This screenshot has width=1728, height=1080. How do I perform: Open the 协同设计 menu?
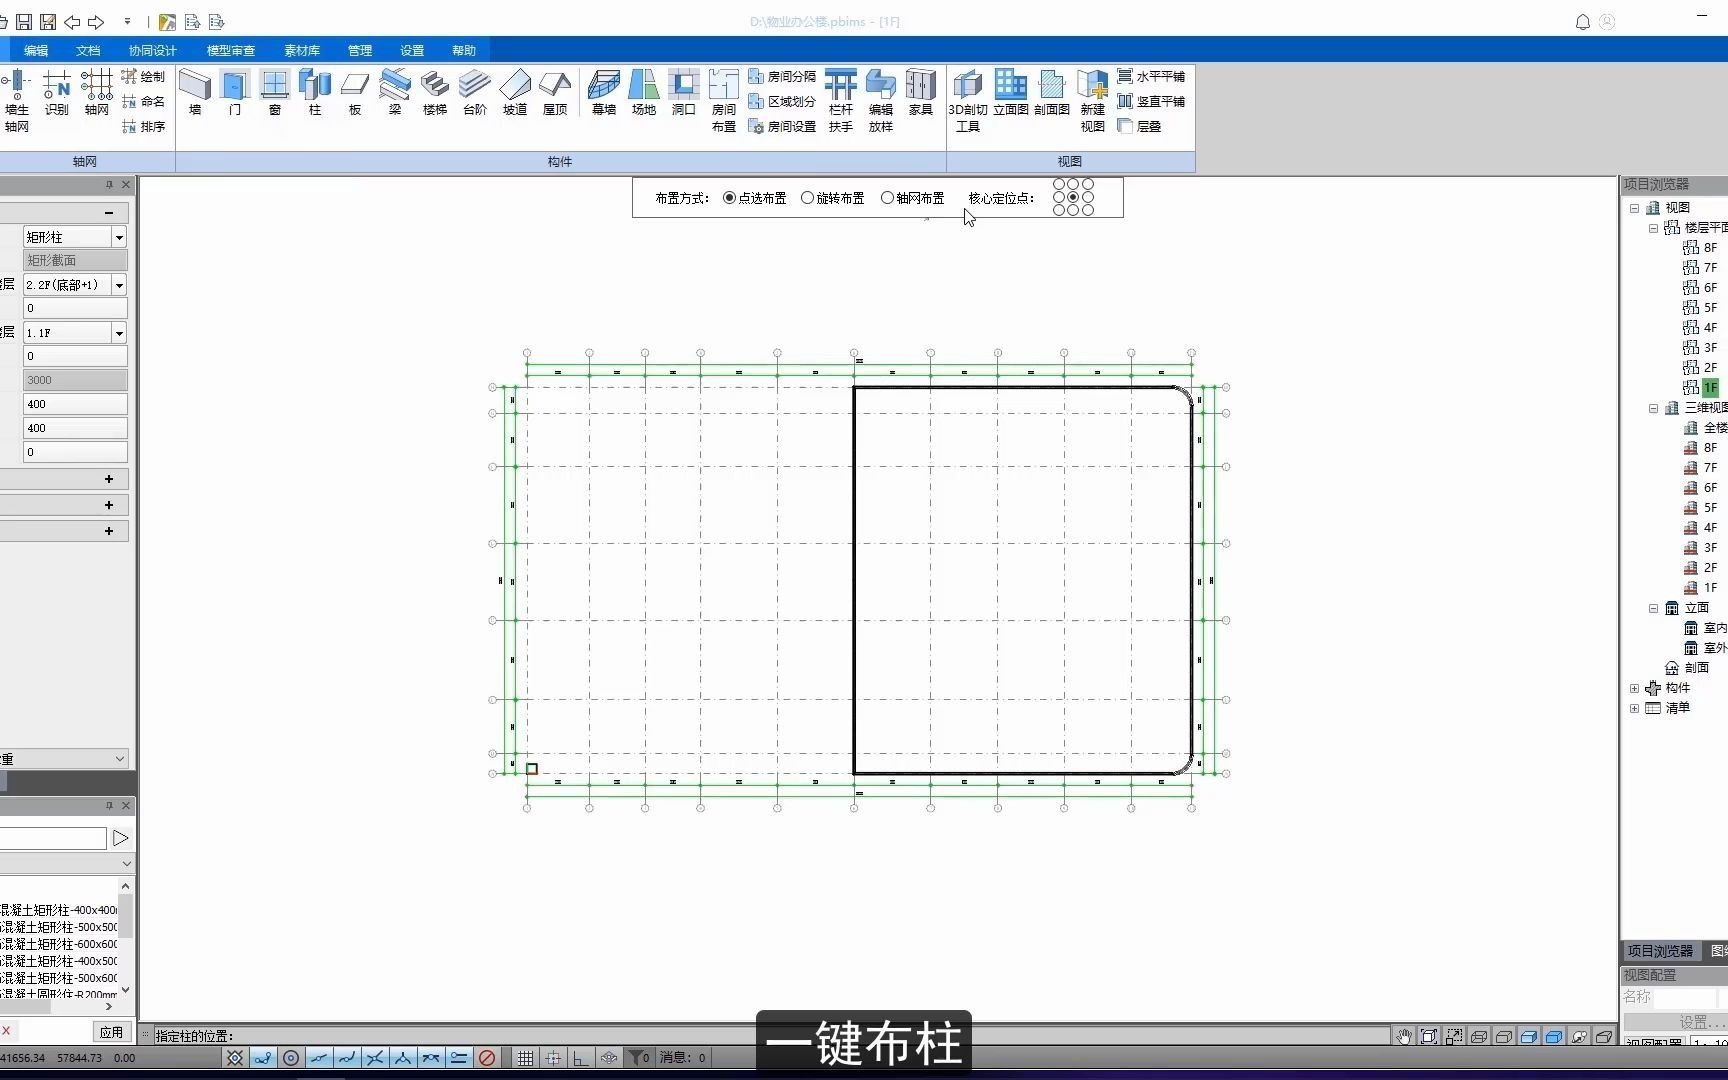click(151, 50)
